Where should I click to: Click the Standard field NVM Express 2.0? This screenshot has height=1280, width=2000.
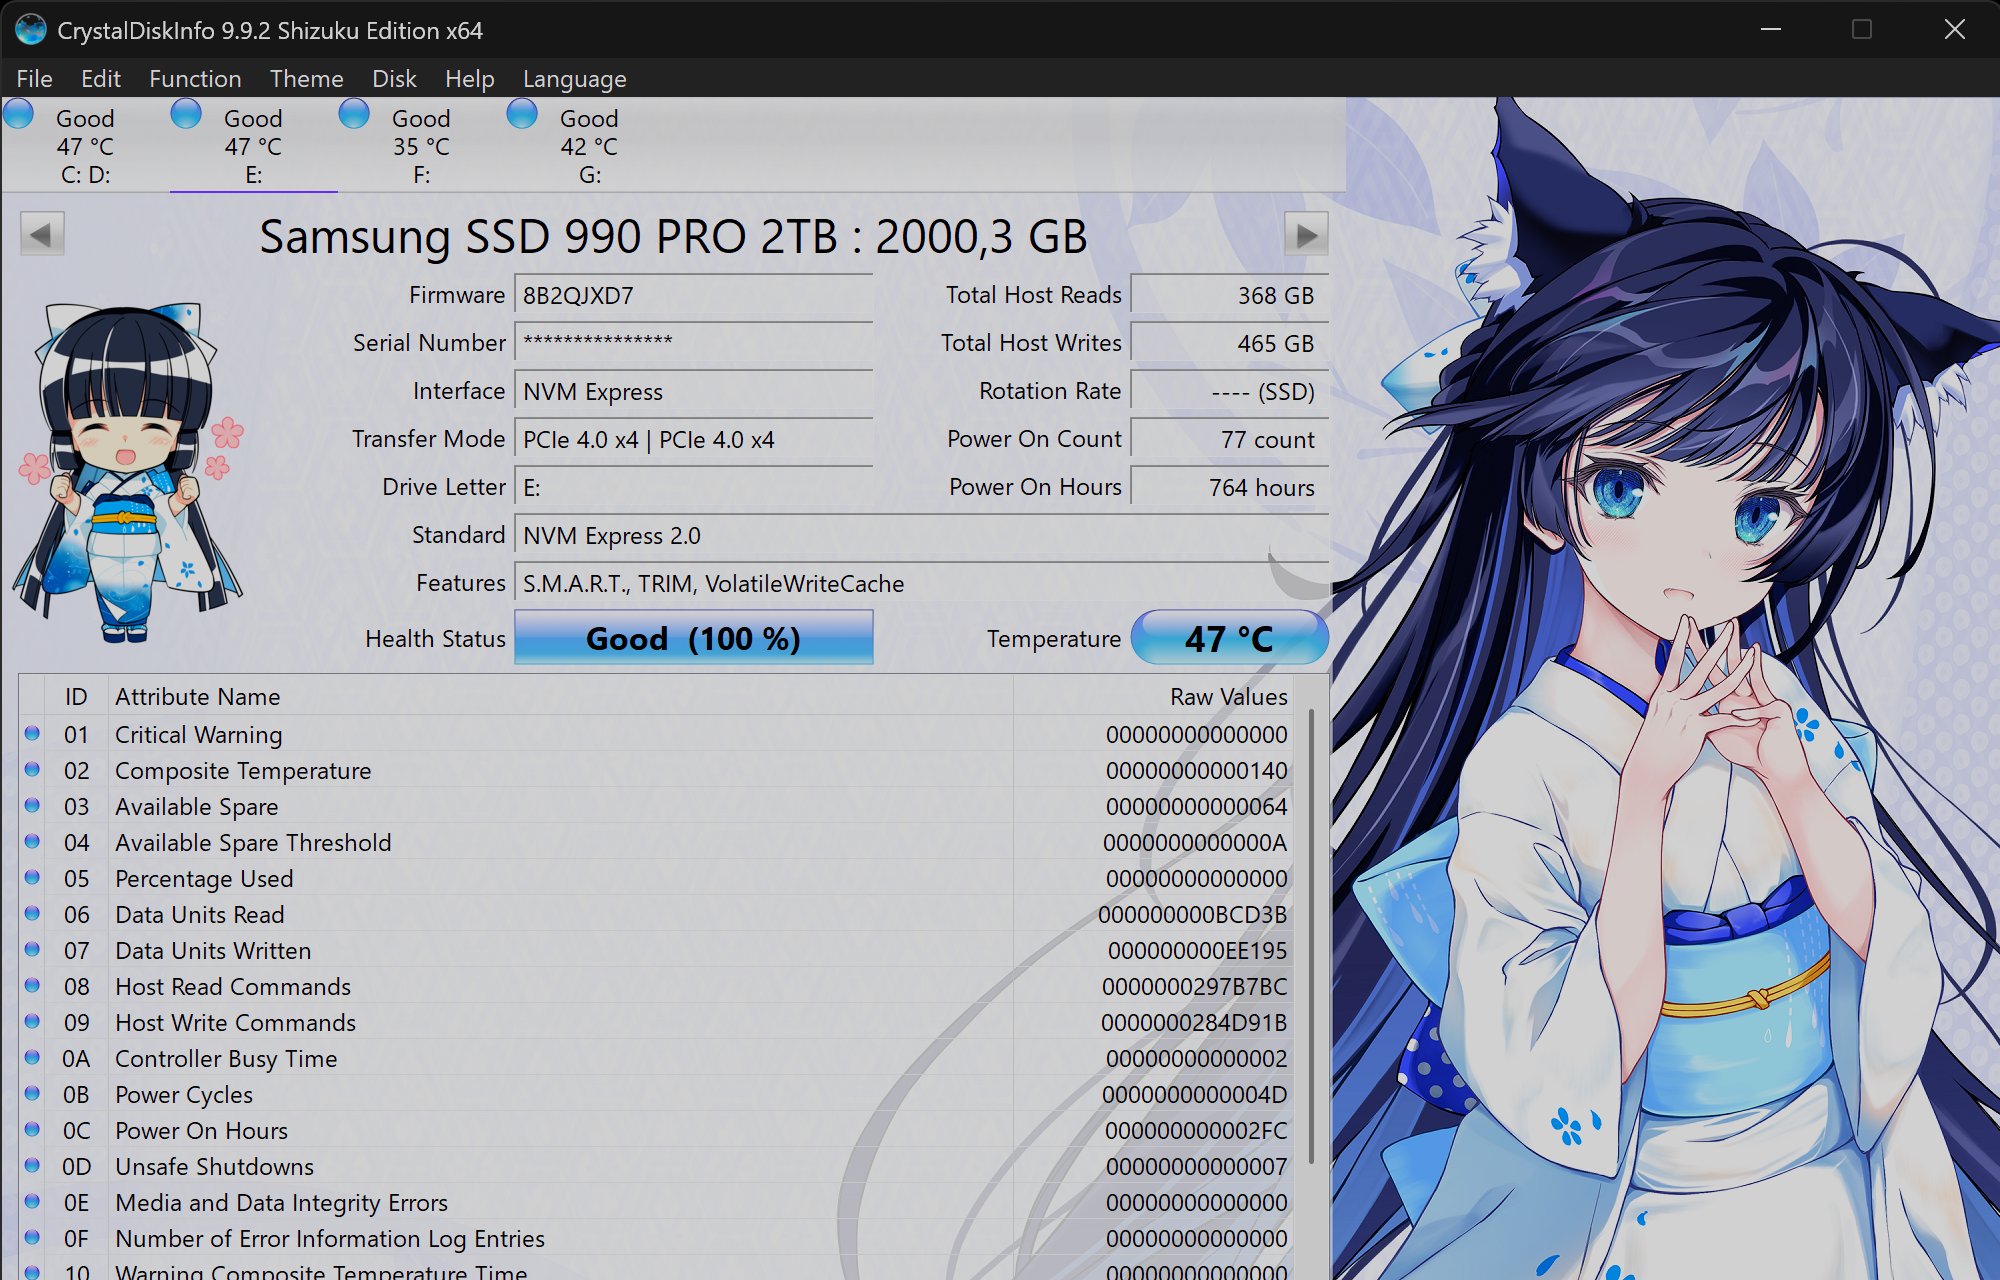pyautogui.click(x=922, y=536)
